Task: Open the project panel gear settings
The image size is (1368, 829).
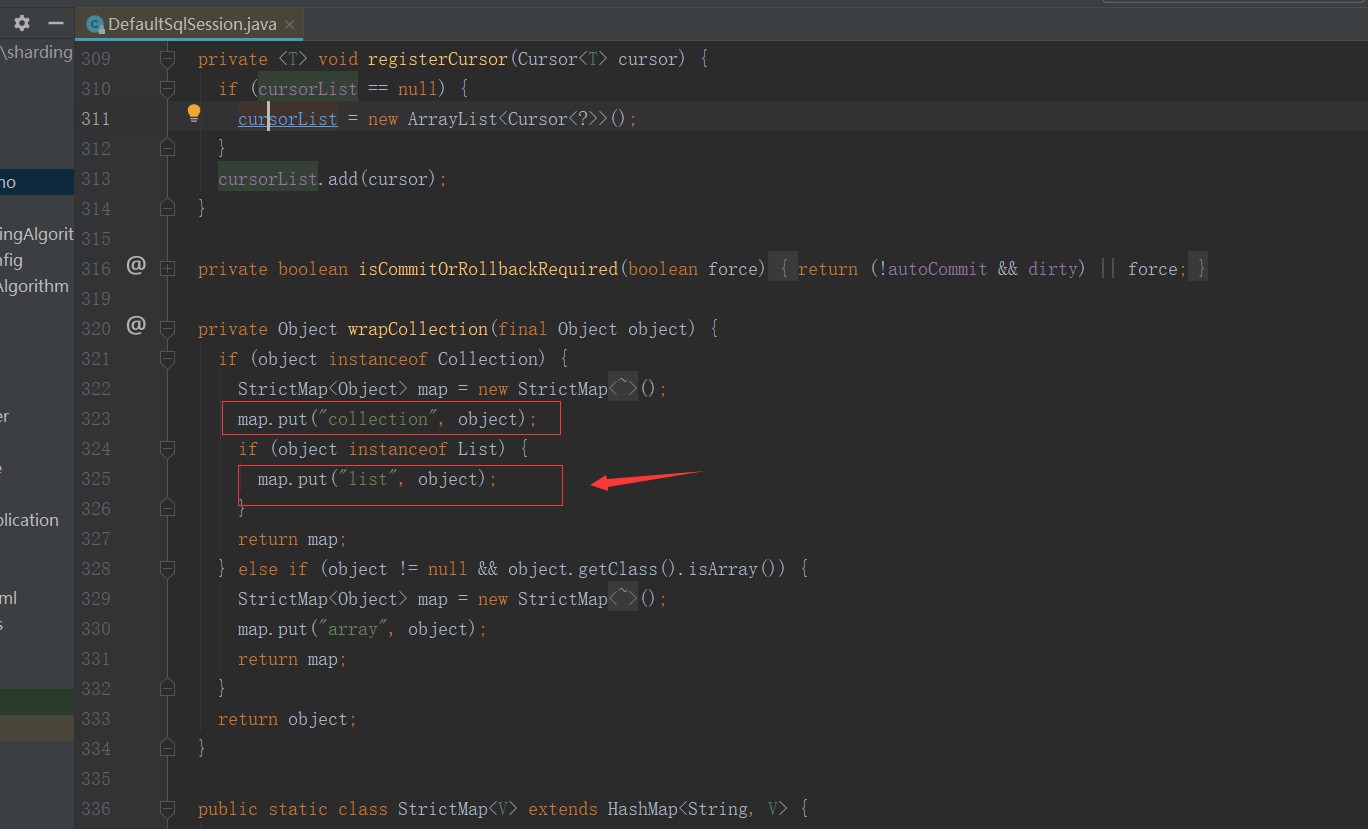Action: 22,23
